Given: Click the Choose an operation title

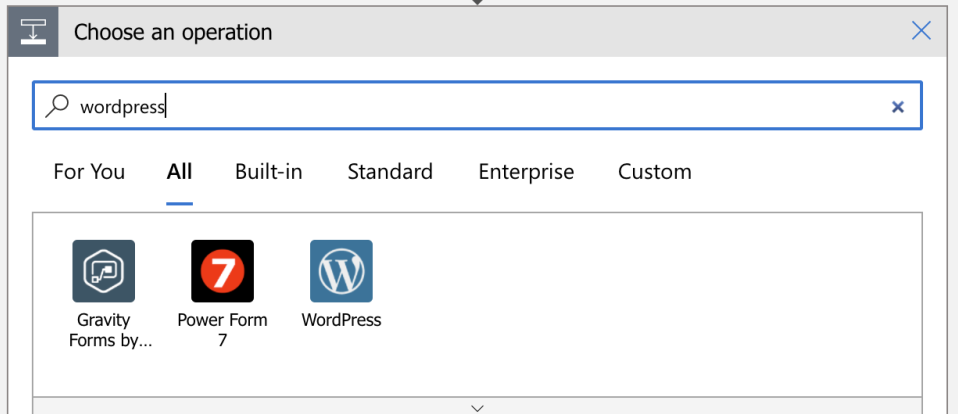Looking at the screenshot, I should click(x=173, y=32).
